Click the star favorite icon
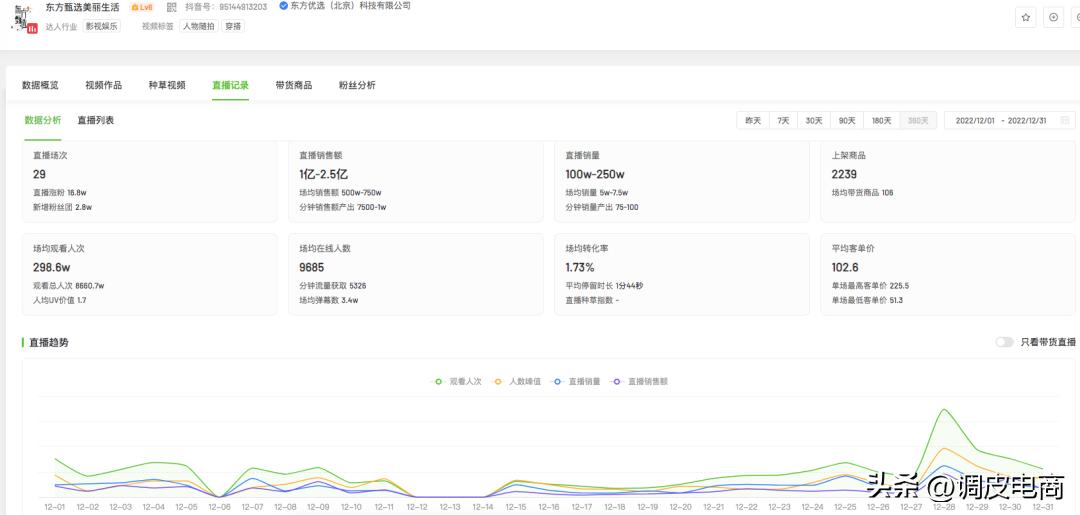 1026,17
